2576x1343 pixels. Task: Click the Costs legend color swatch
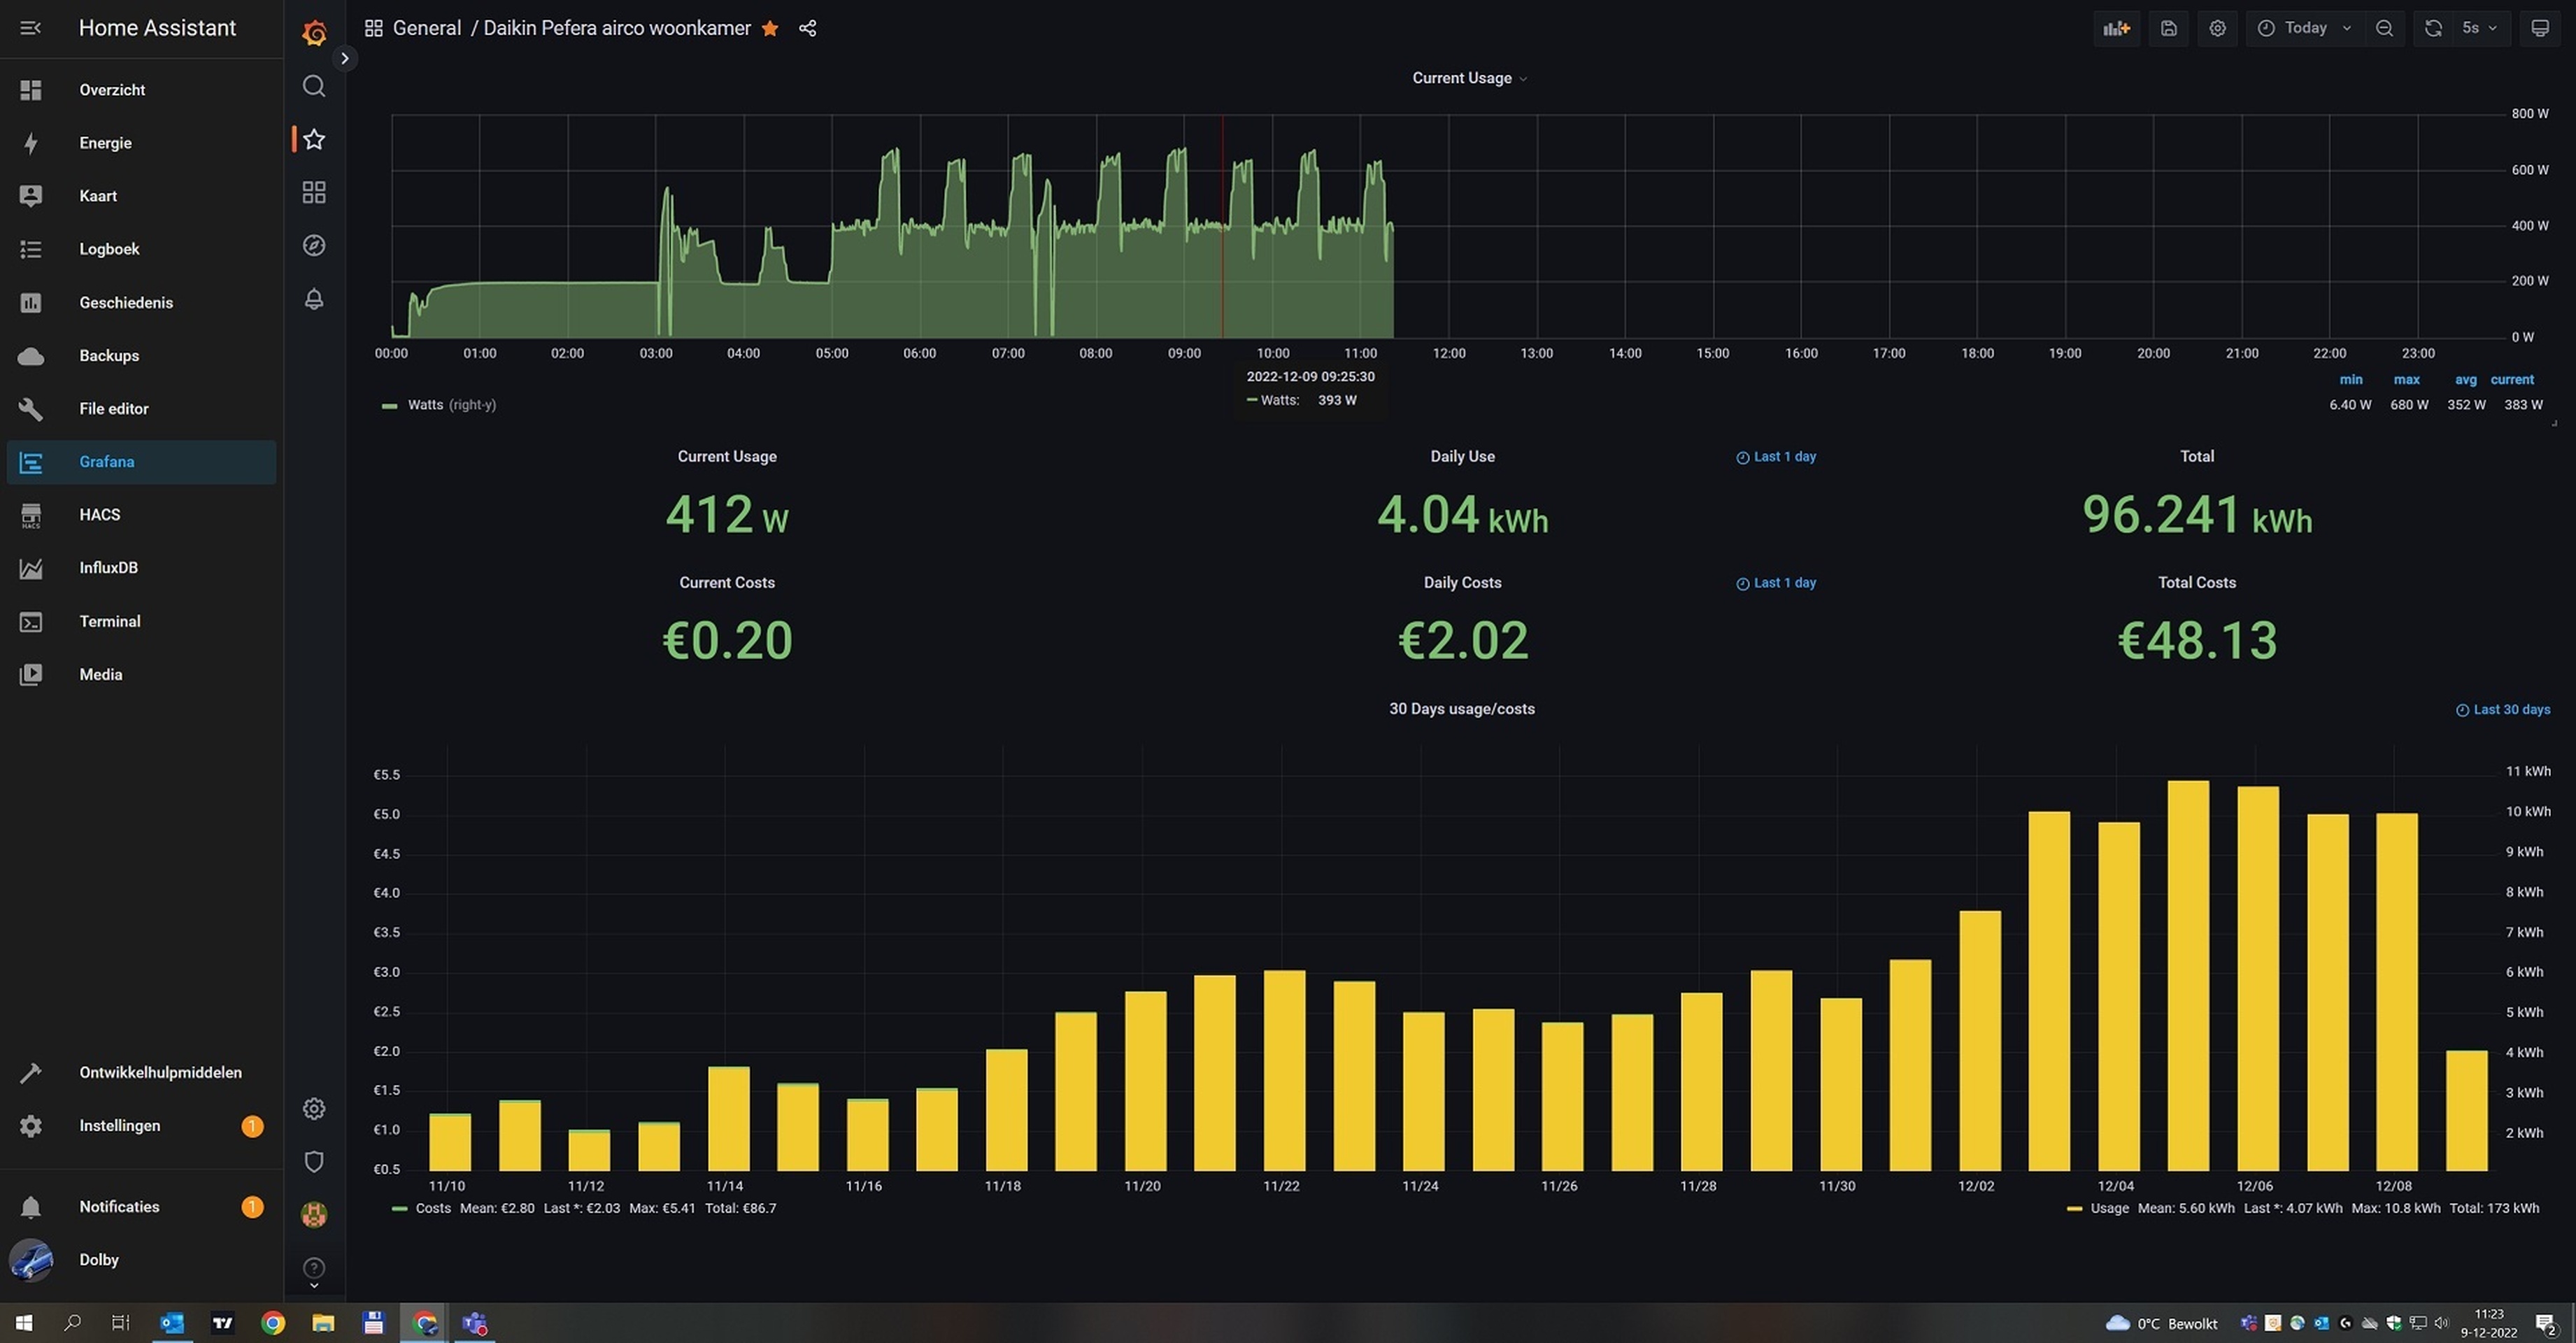click(x=399, y=1208)
